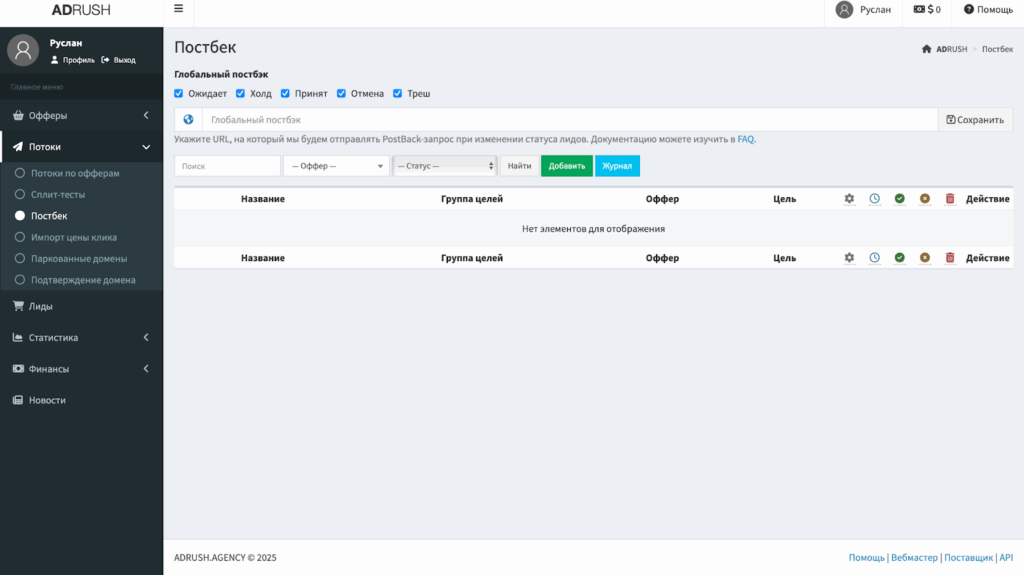Viewport: 1024px width, 575px height.
Task: Expand Офферы menu chevron
Action: tap(146, 115)
